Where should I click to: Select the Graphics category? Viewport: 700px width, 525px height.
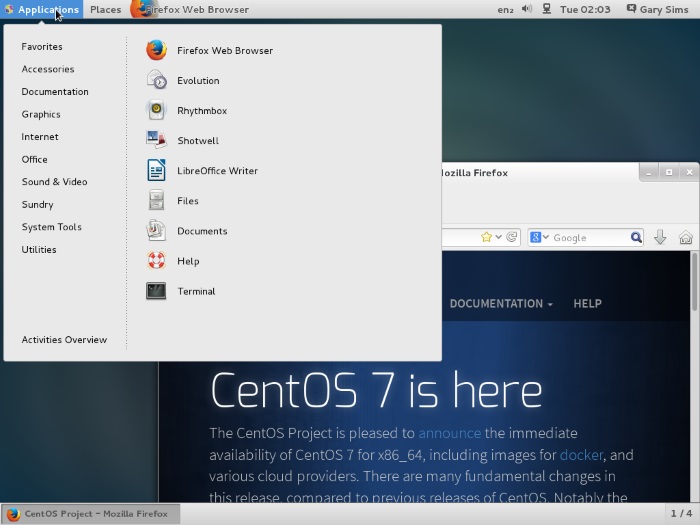coord(41,114)
